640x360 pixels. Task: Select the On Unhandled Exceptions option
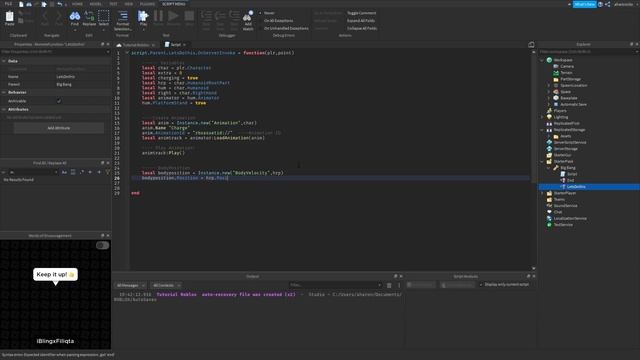coord(286,28)
